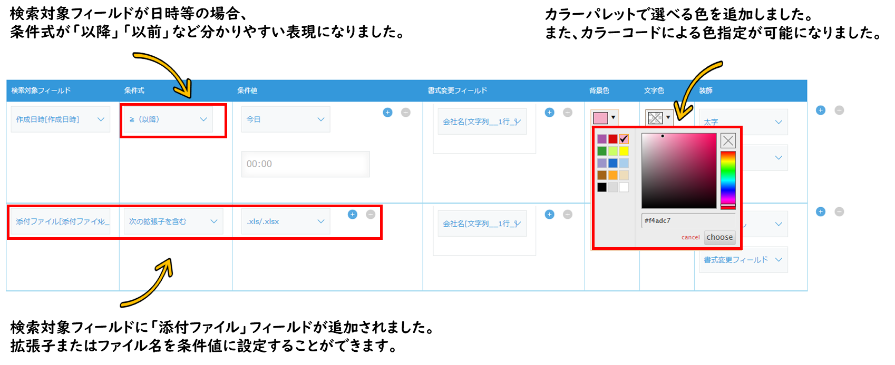The height and width of the screenshot is (365, 895).
Task: Click the no-color X button in picker
Action: click(x=728, y=141)
